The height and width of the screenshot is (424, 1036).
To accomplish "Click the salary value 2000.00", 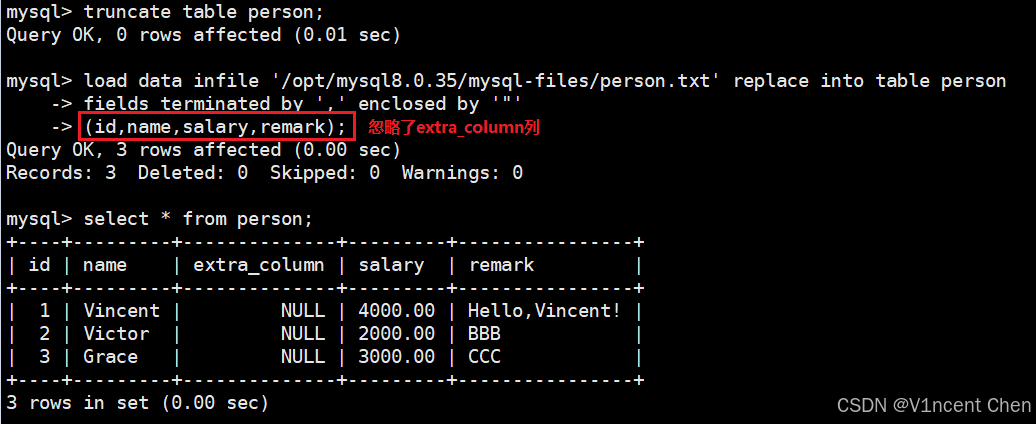I will [396, 334].
